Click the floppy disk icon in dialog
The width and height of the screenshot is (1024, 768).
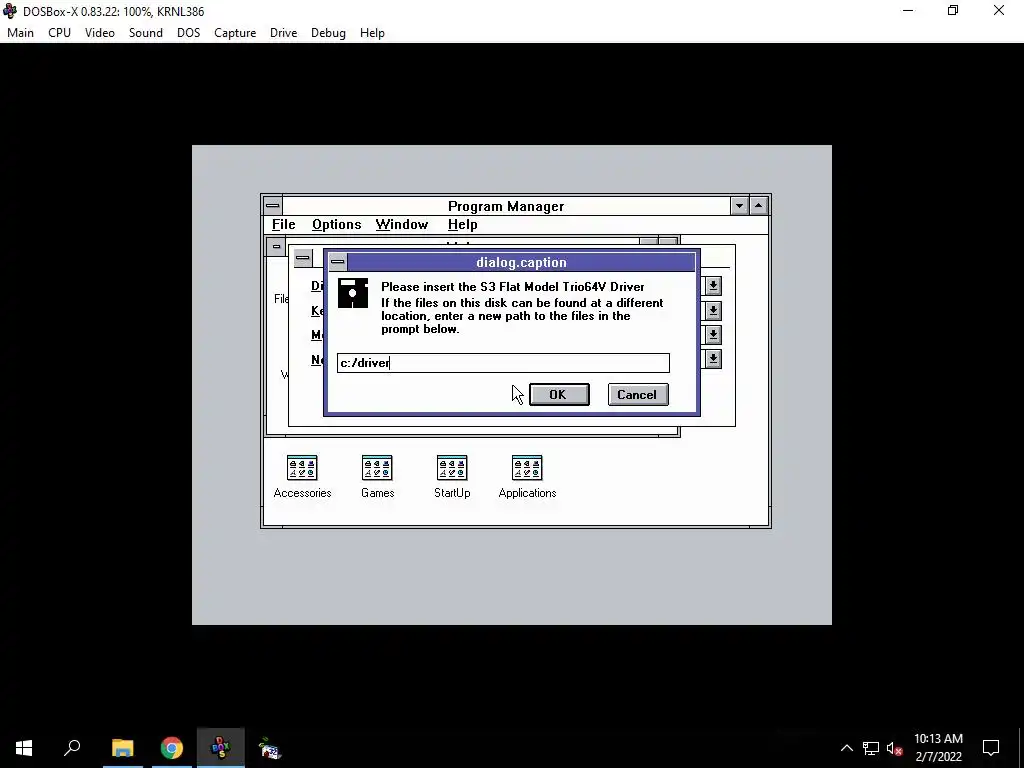[353, 293]
